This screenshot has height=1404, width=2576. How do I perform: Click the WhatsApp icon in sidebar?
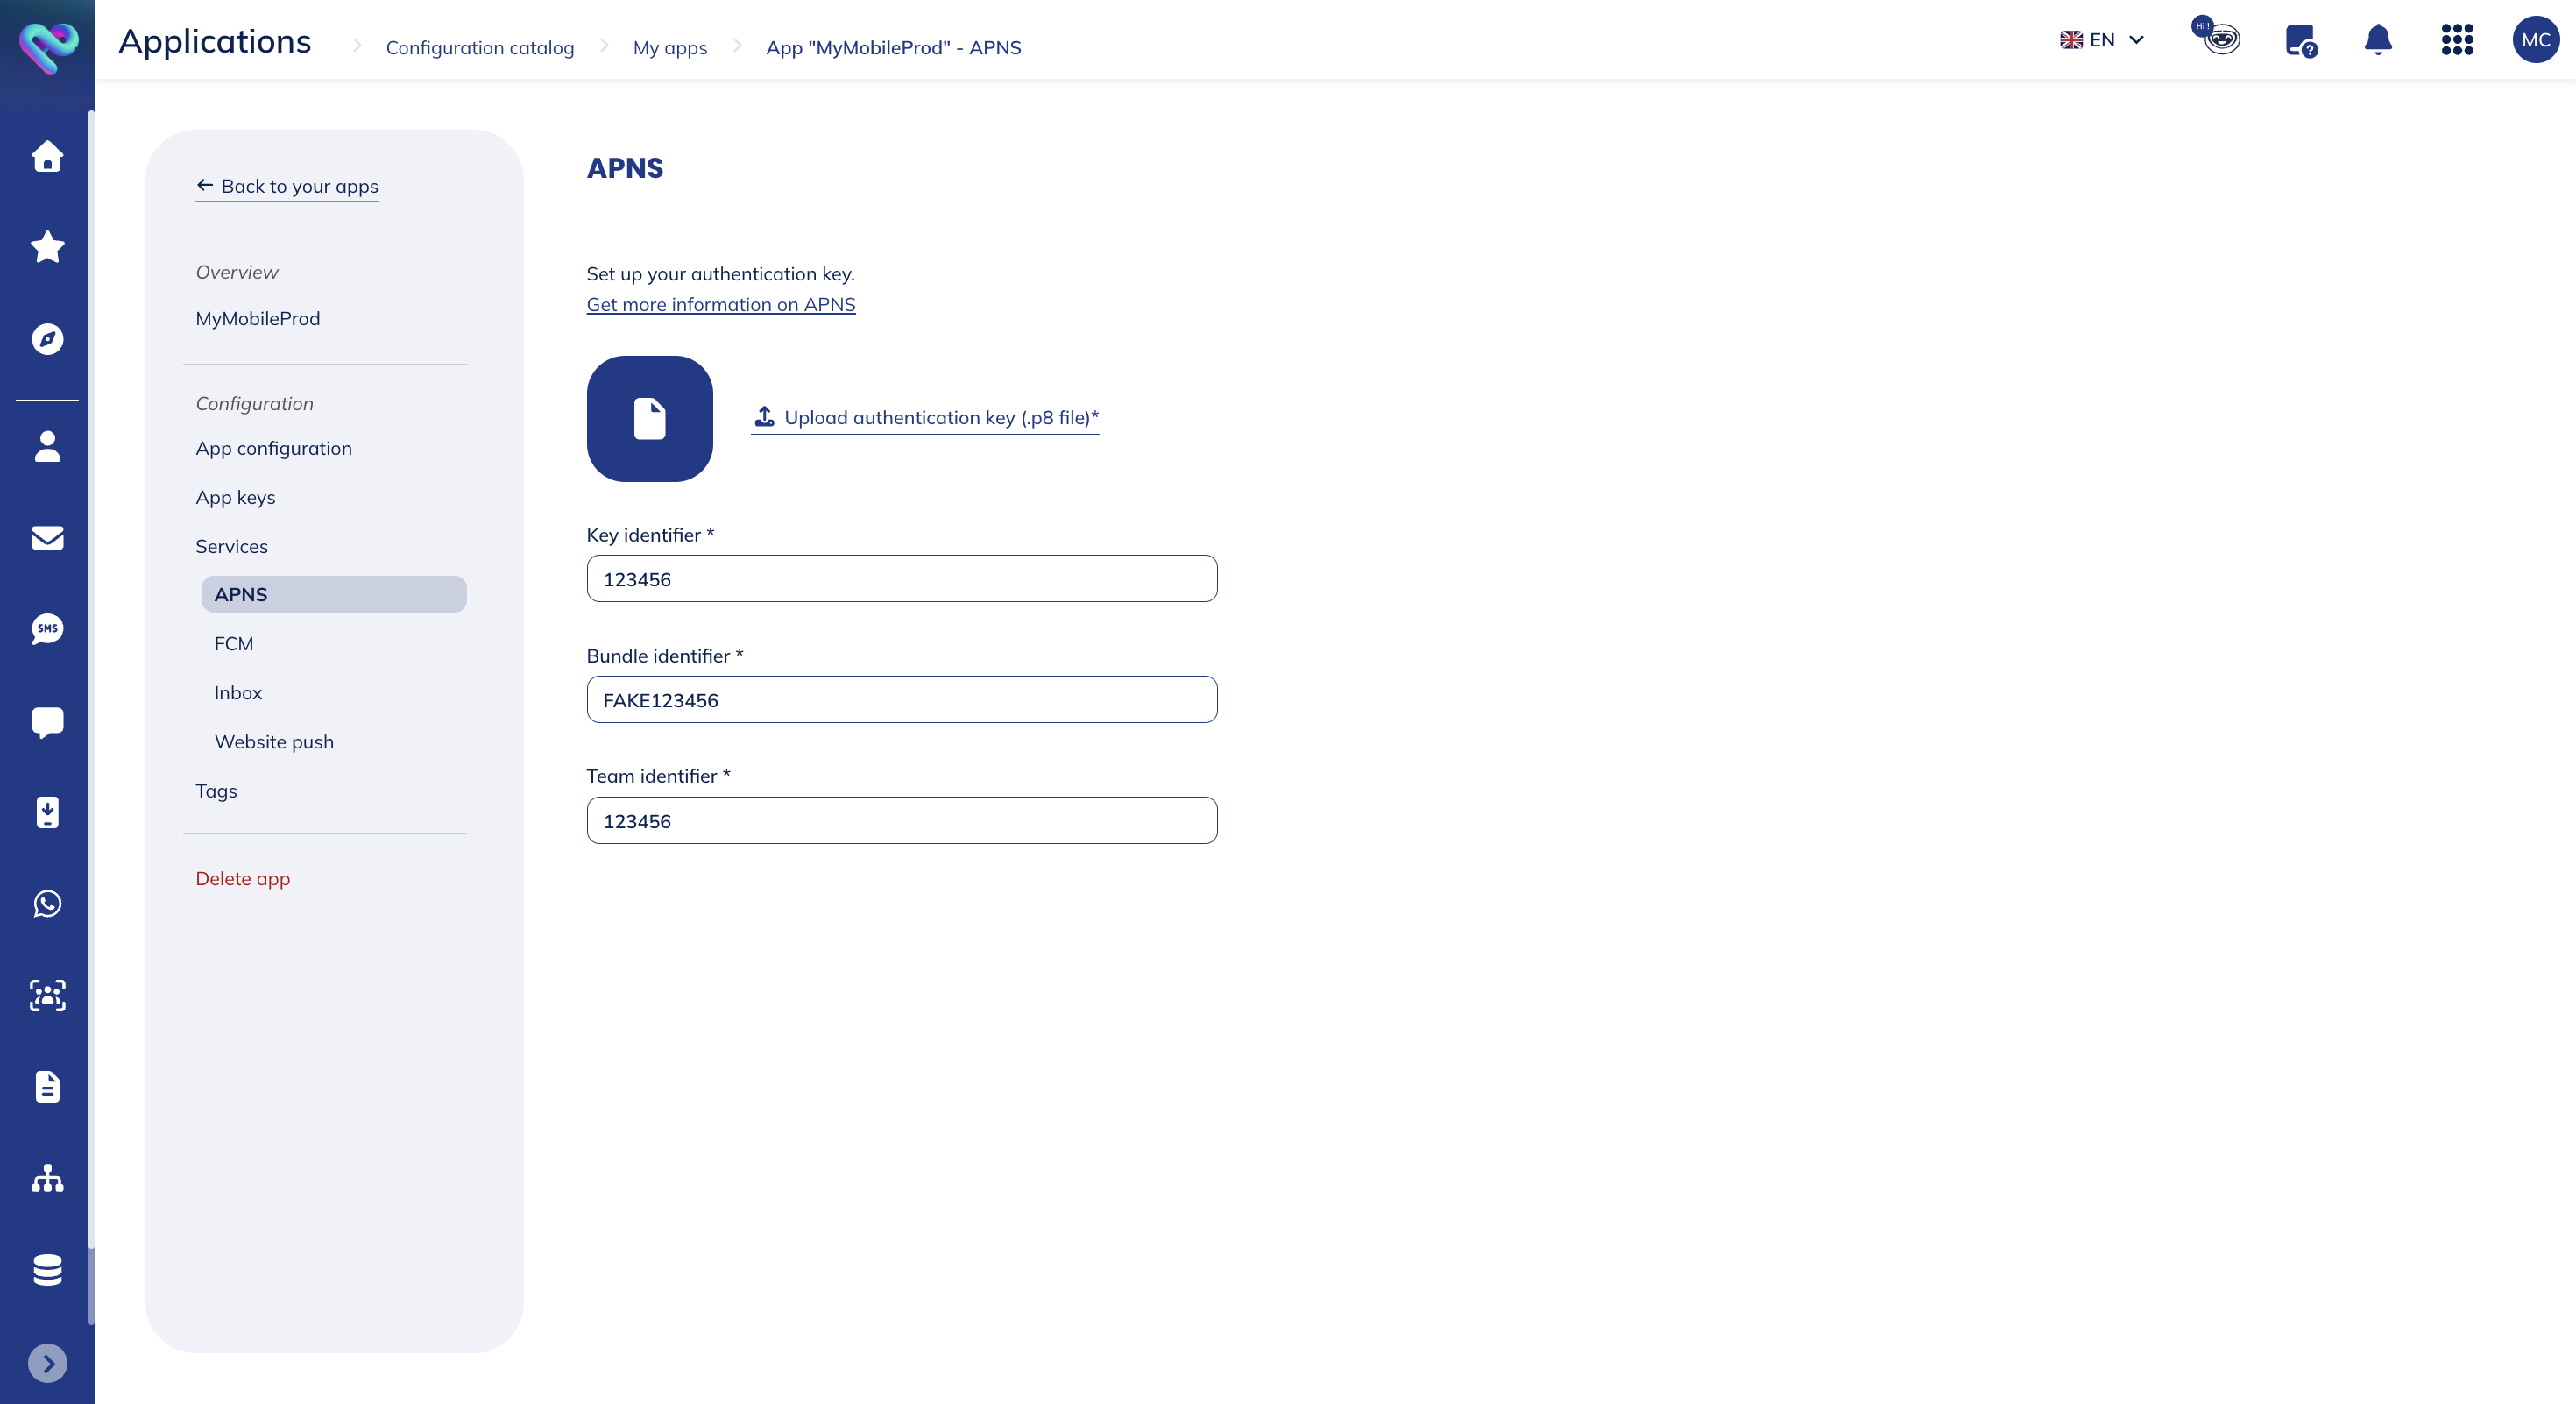pos(47,904)
